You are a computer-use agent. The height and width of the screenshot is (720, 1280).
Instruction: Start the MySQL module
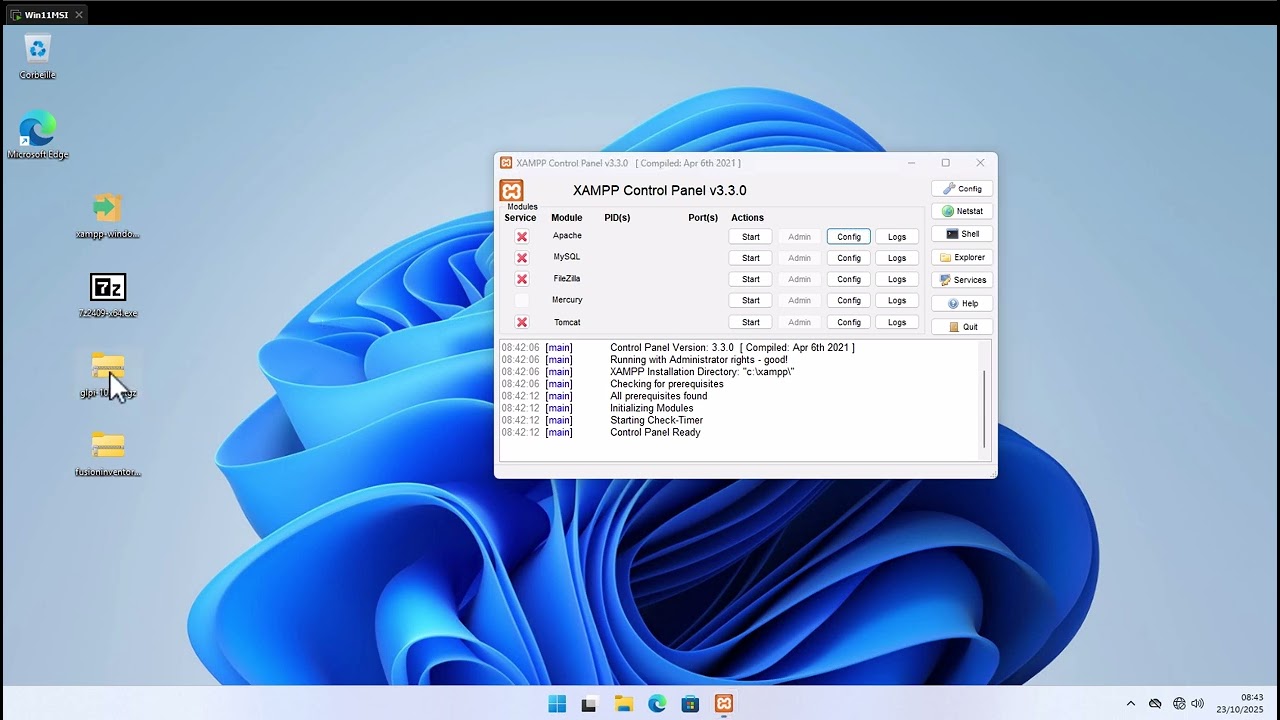coord(750,258)
